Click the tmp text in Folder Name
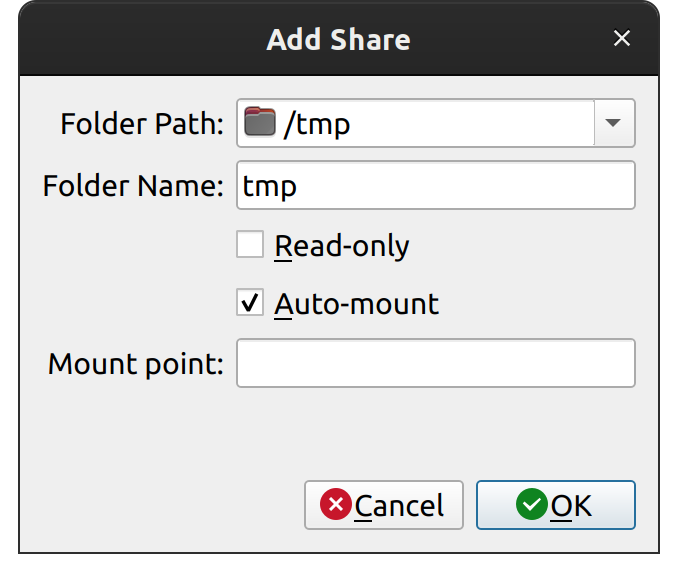The height and width of the screenshot is (572, 678). (x=270, y=187)
